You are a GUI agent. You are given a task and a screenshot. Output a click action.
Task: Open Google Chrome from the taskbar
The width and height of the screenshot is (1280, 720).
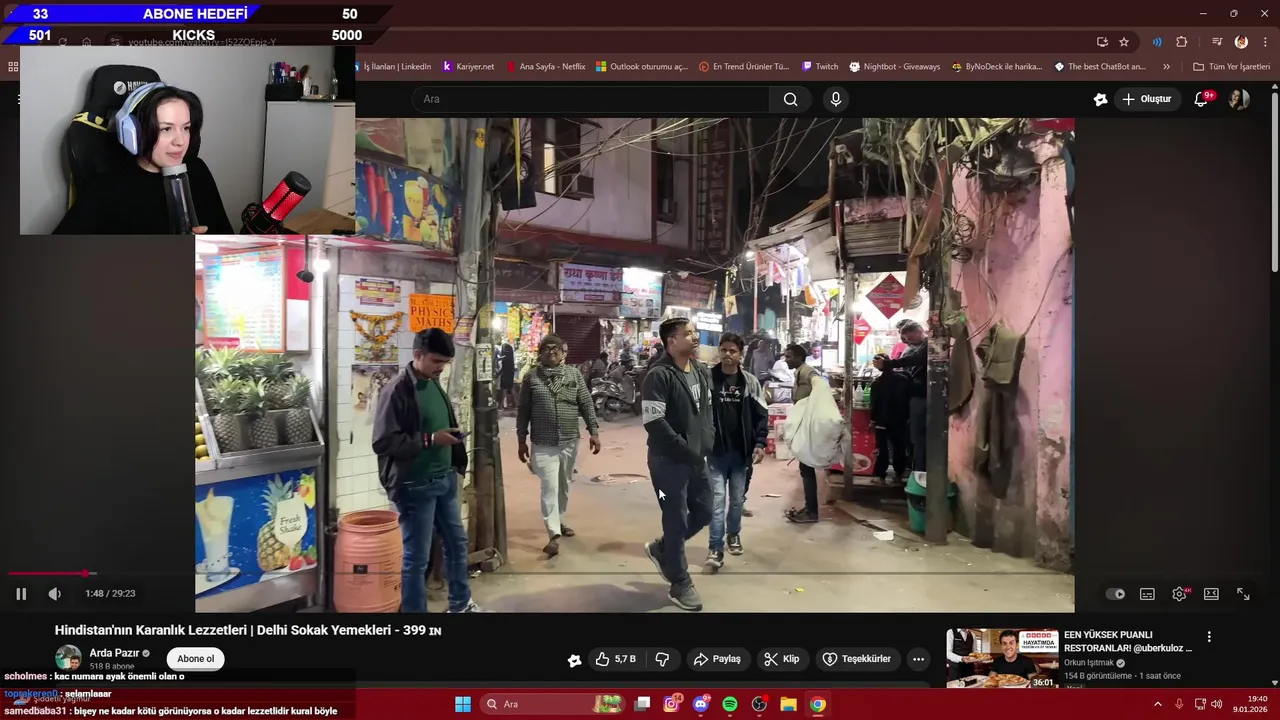(x=818, y=704)
